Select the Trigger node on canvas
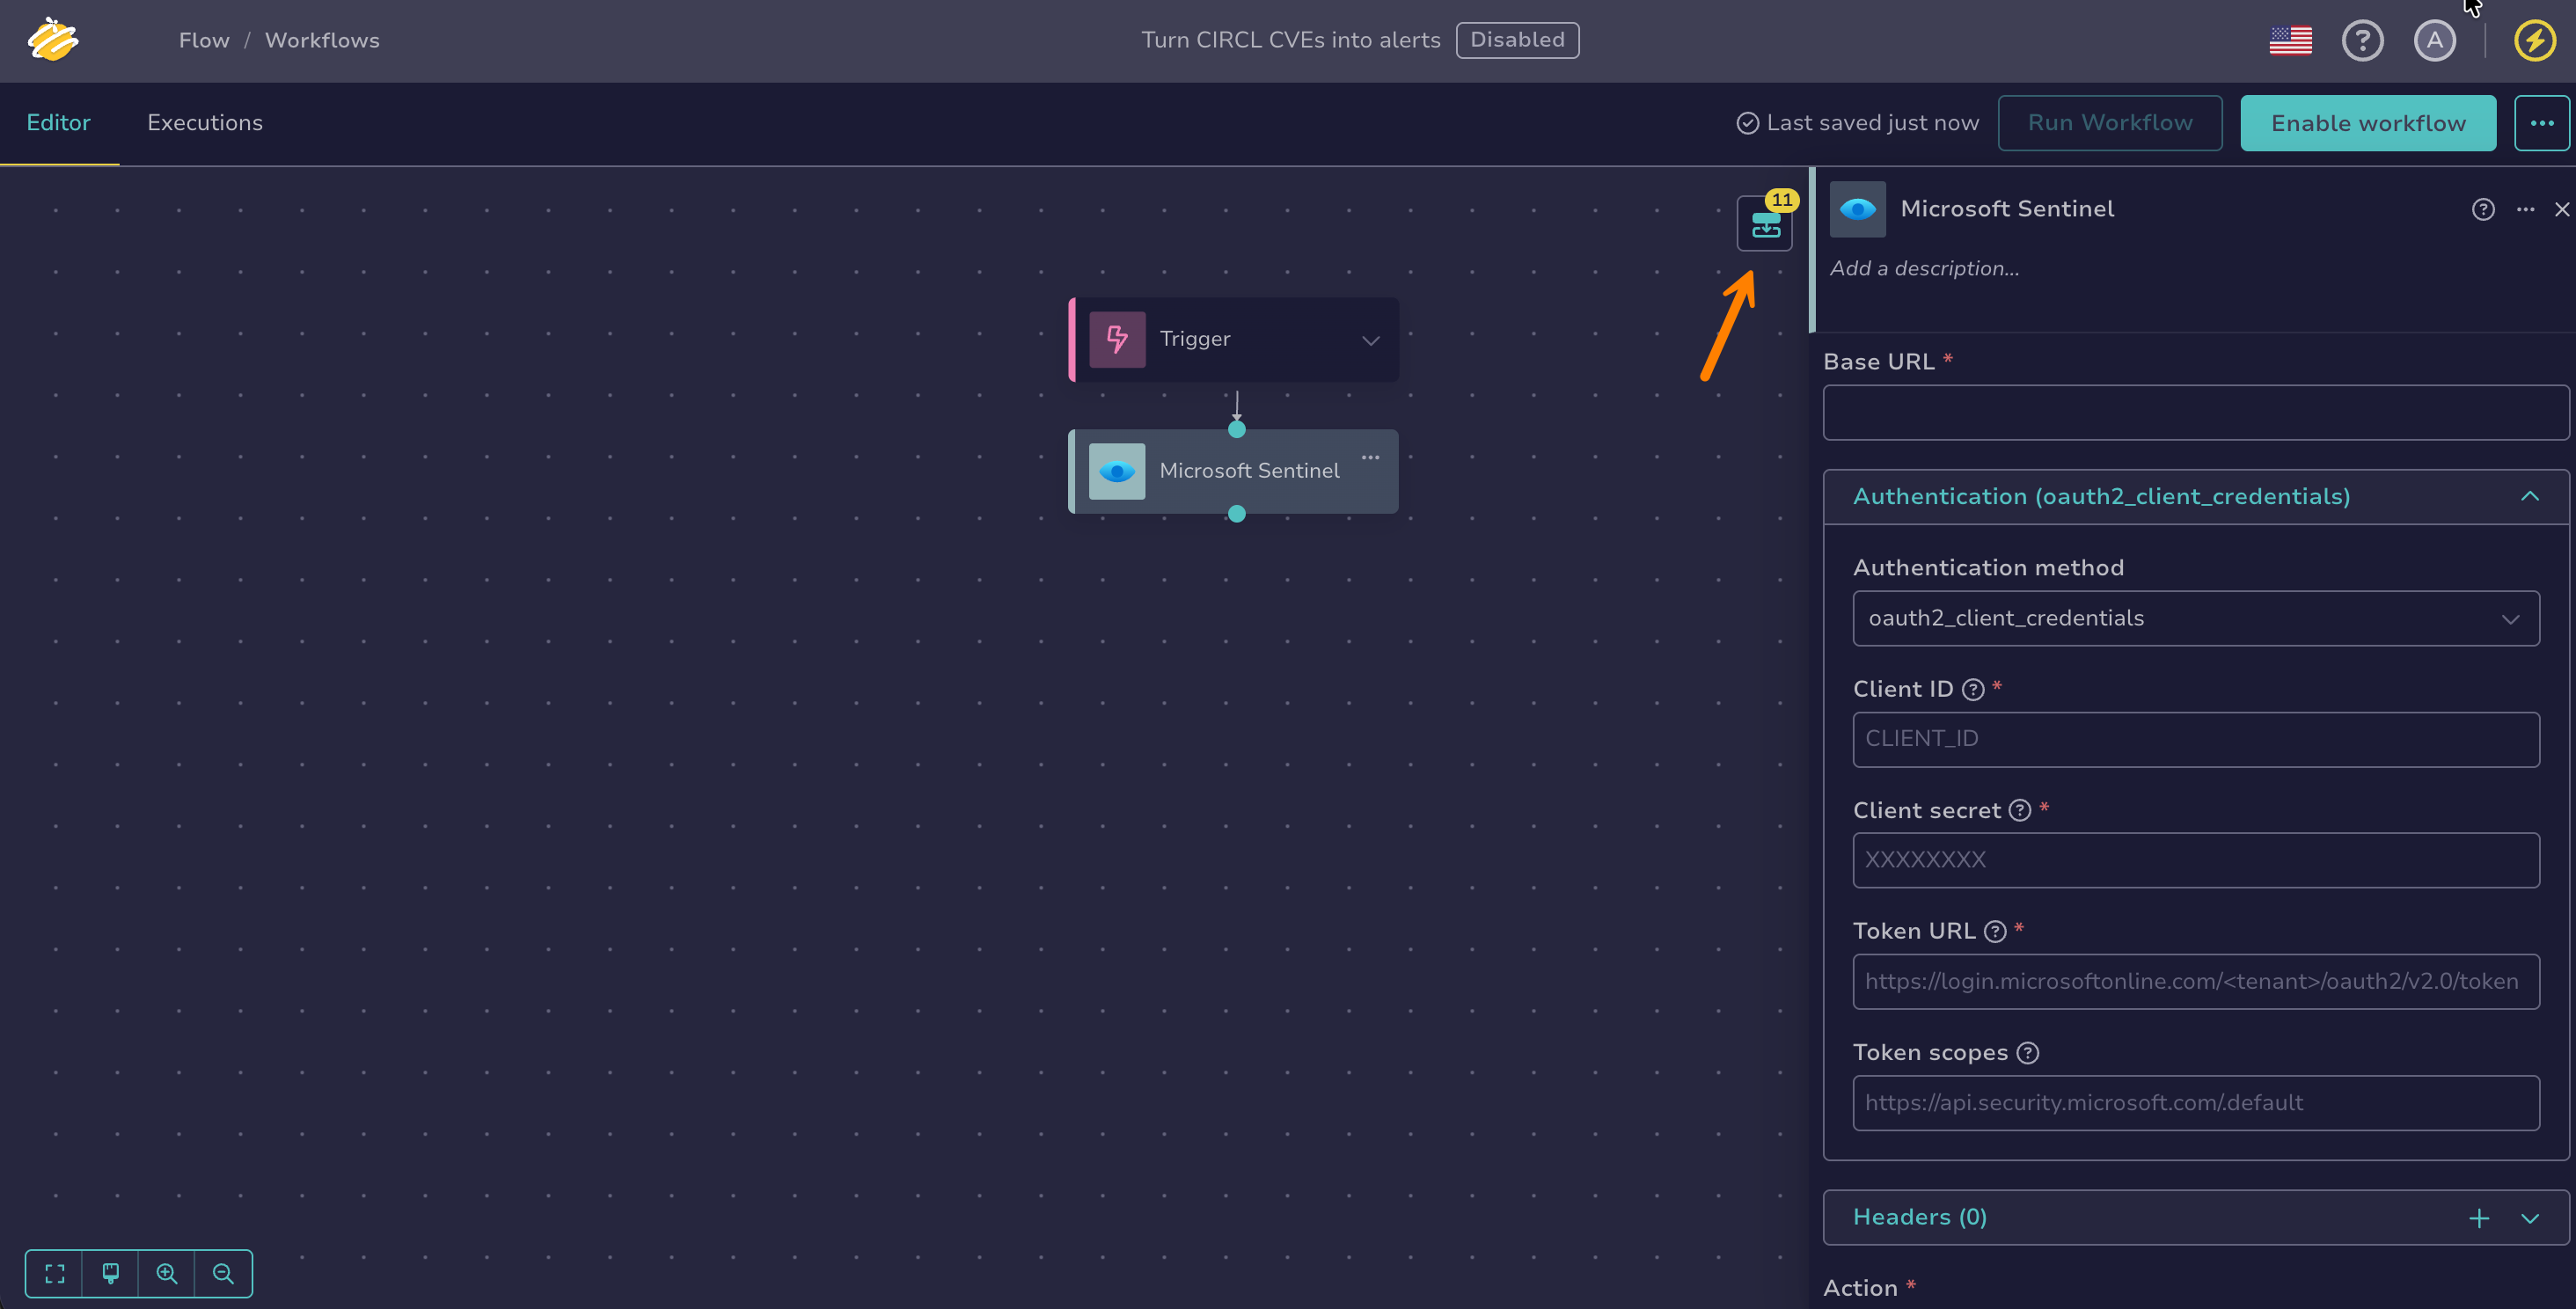Viewport: 2576px width, 1309px height. click(x=1233, y=339)
